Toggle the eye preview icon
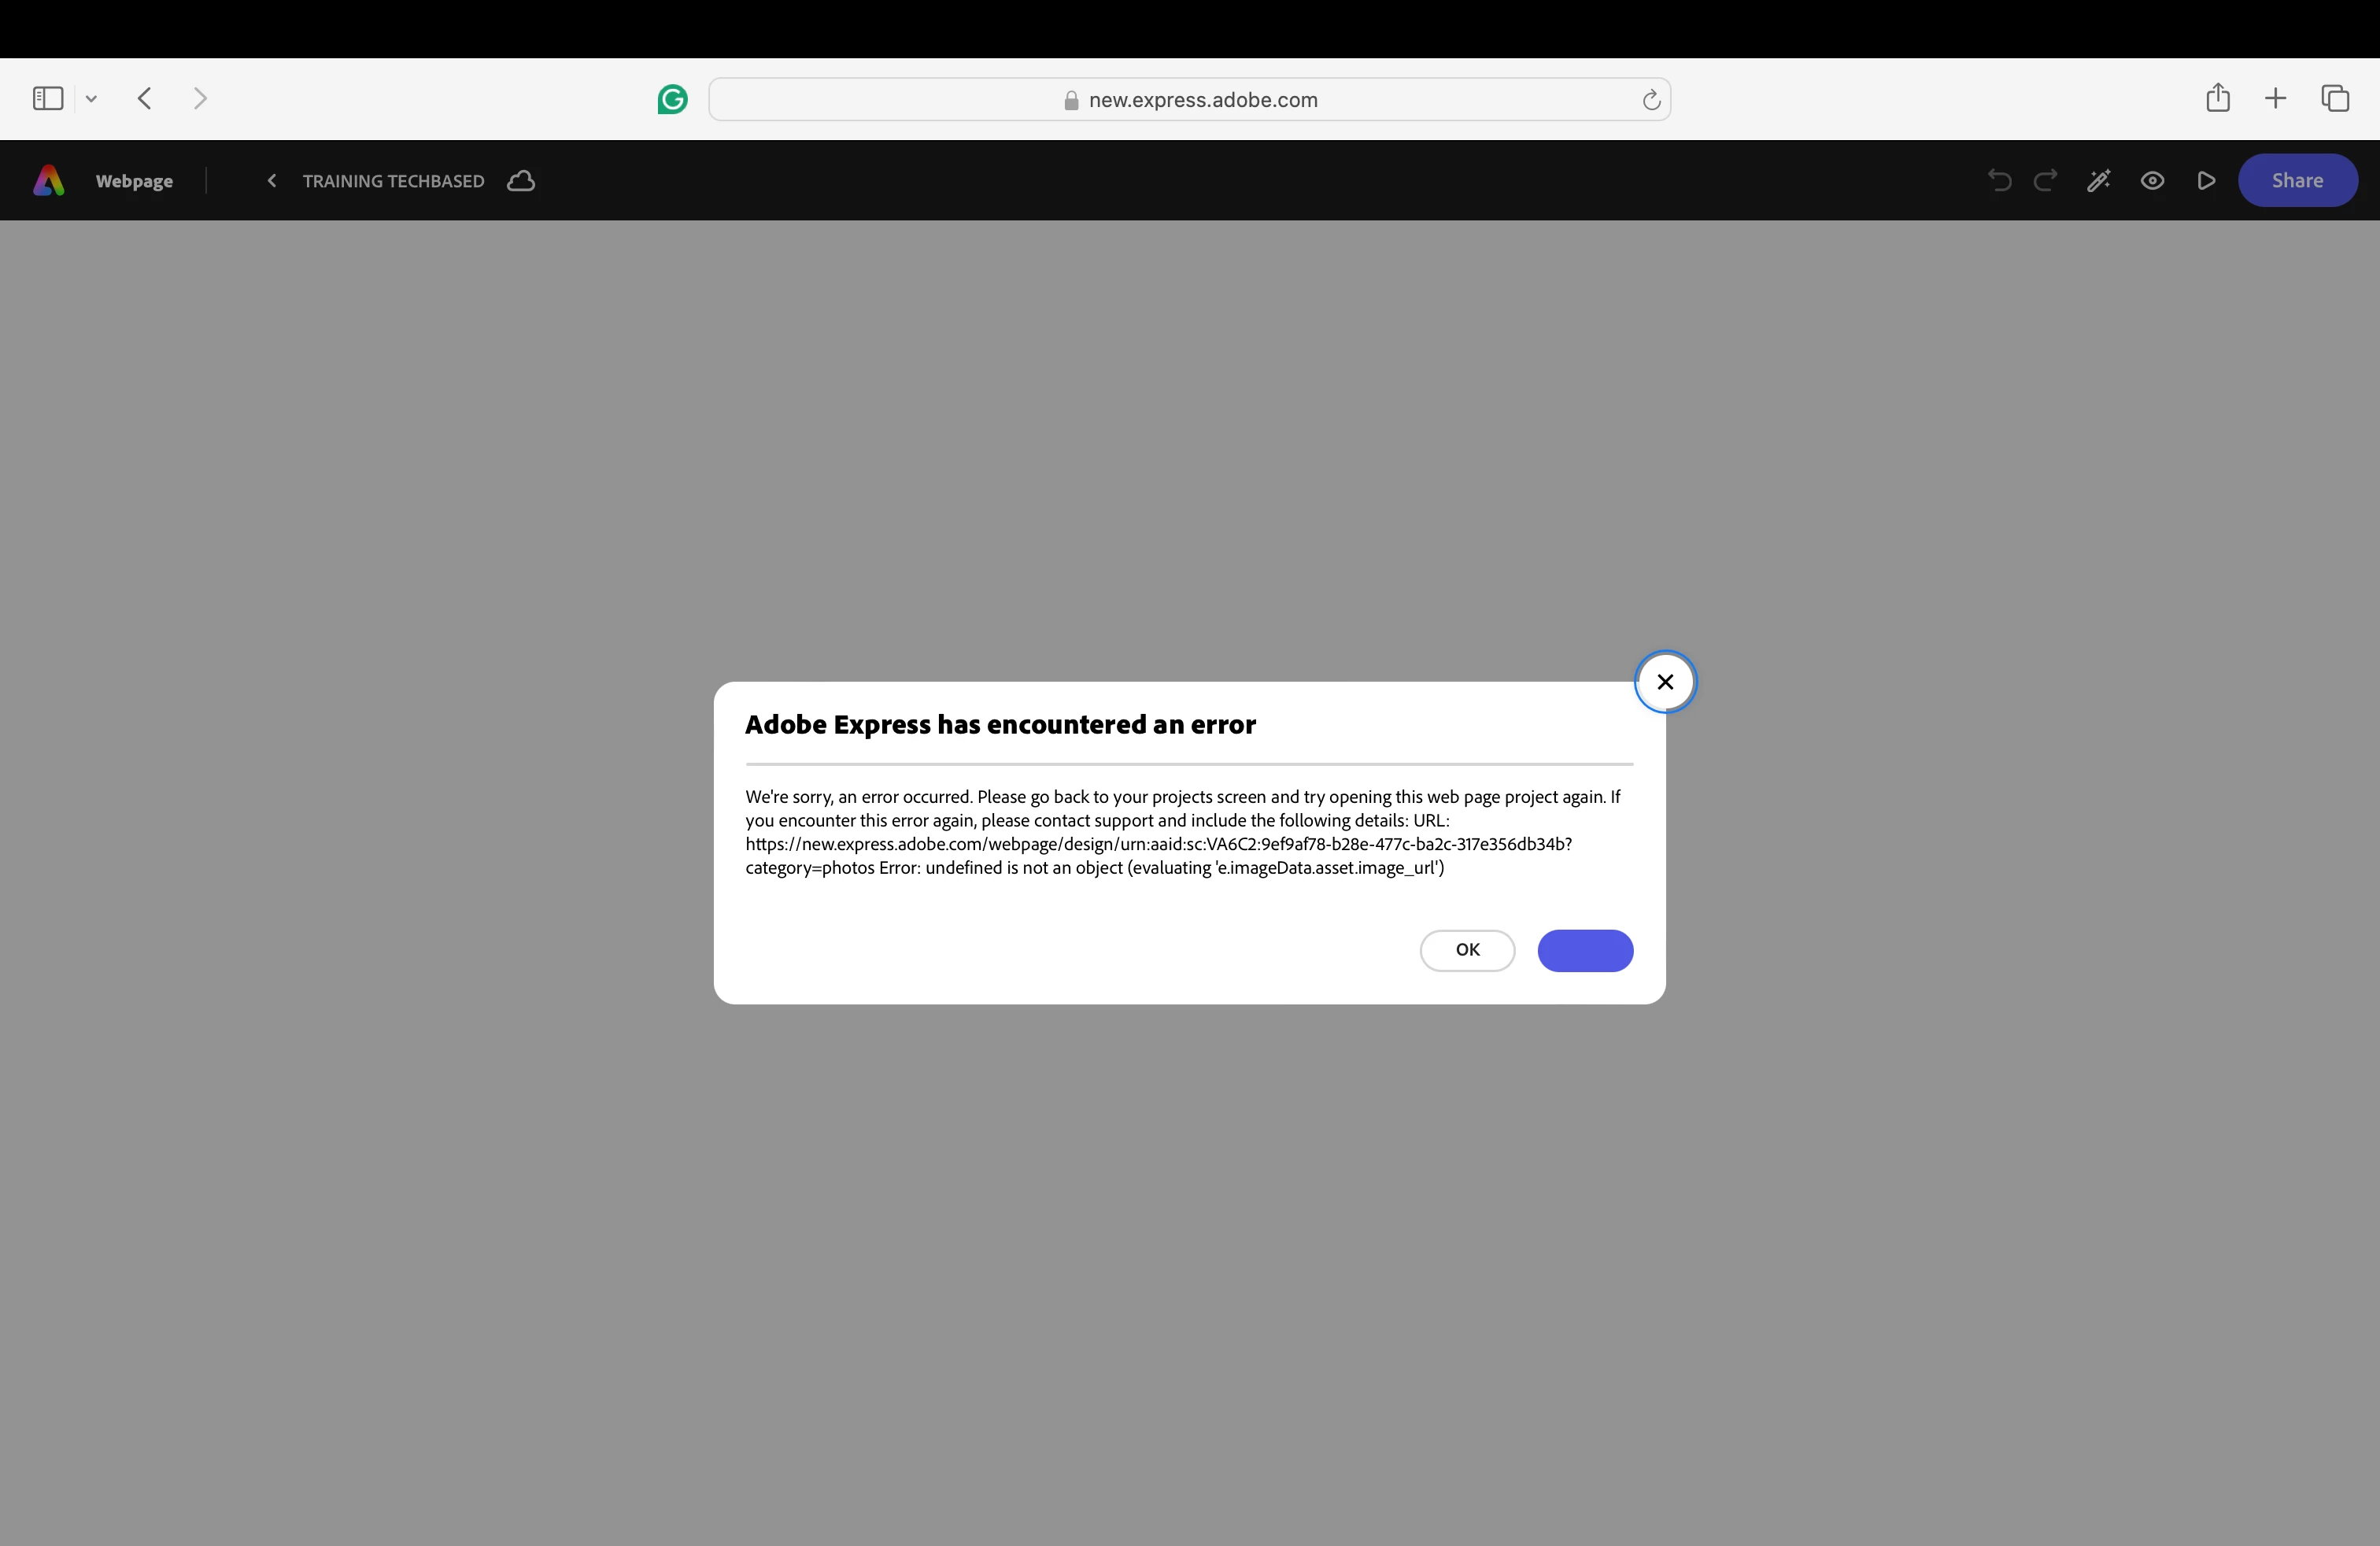This screenshot has height=1546, width=2380. pos(2152,181)
